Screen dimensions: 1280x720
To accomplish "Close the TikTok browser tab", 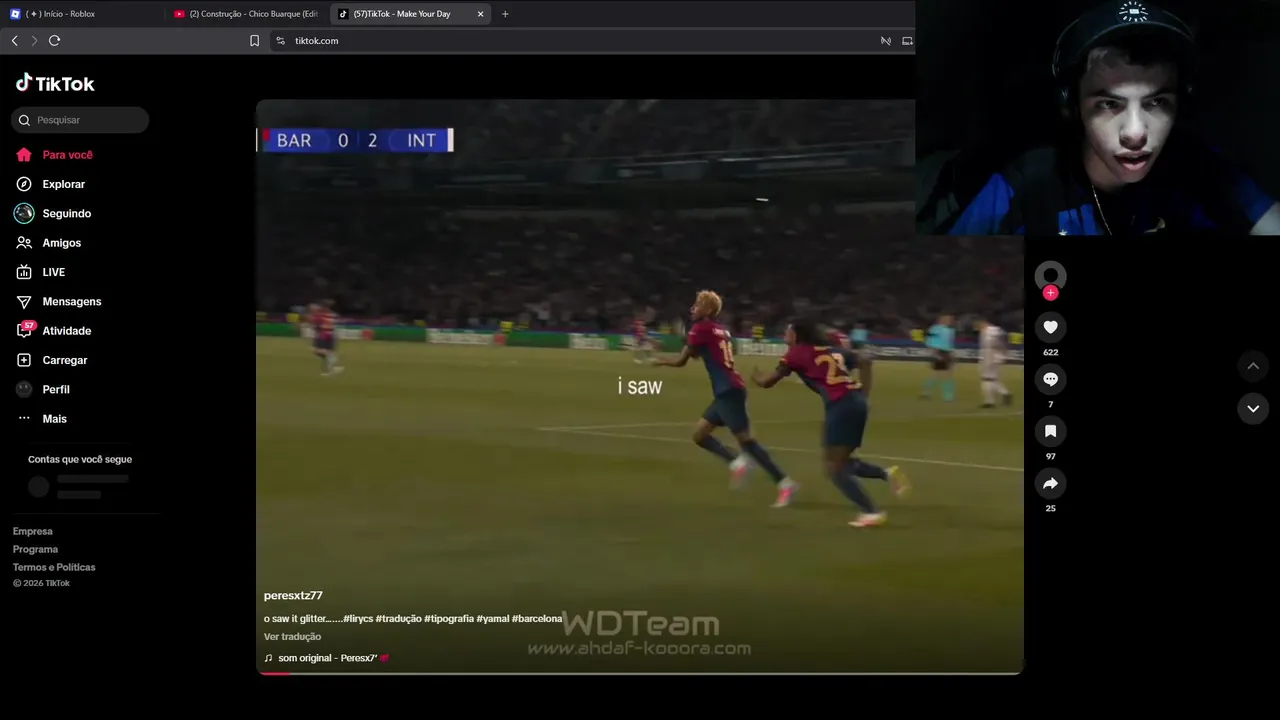I will tap(480, 14).
